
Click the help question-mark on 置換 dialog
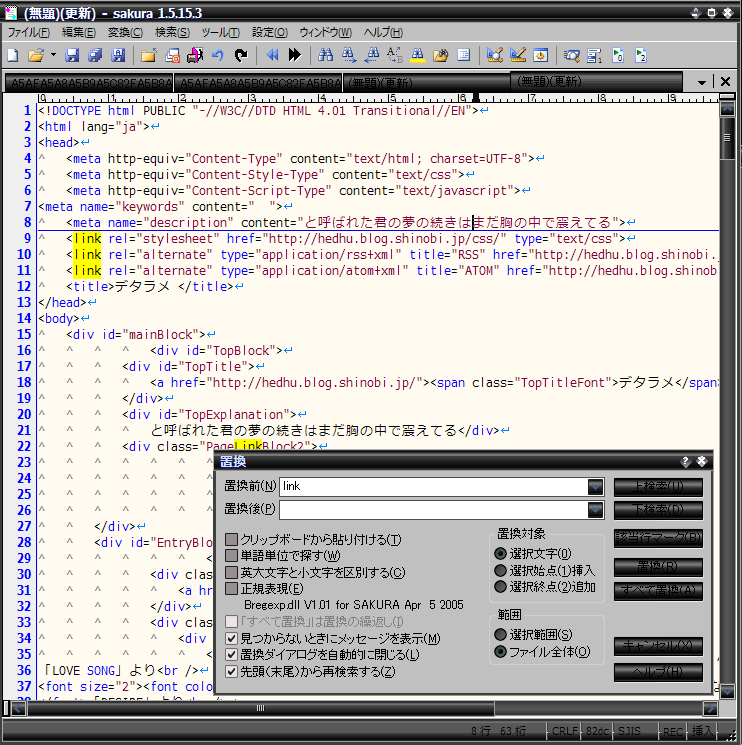685,461
